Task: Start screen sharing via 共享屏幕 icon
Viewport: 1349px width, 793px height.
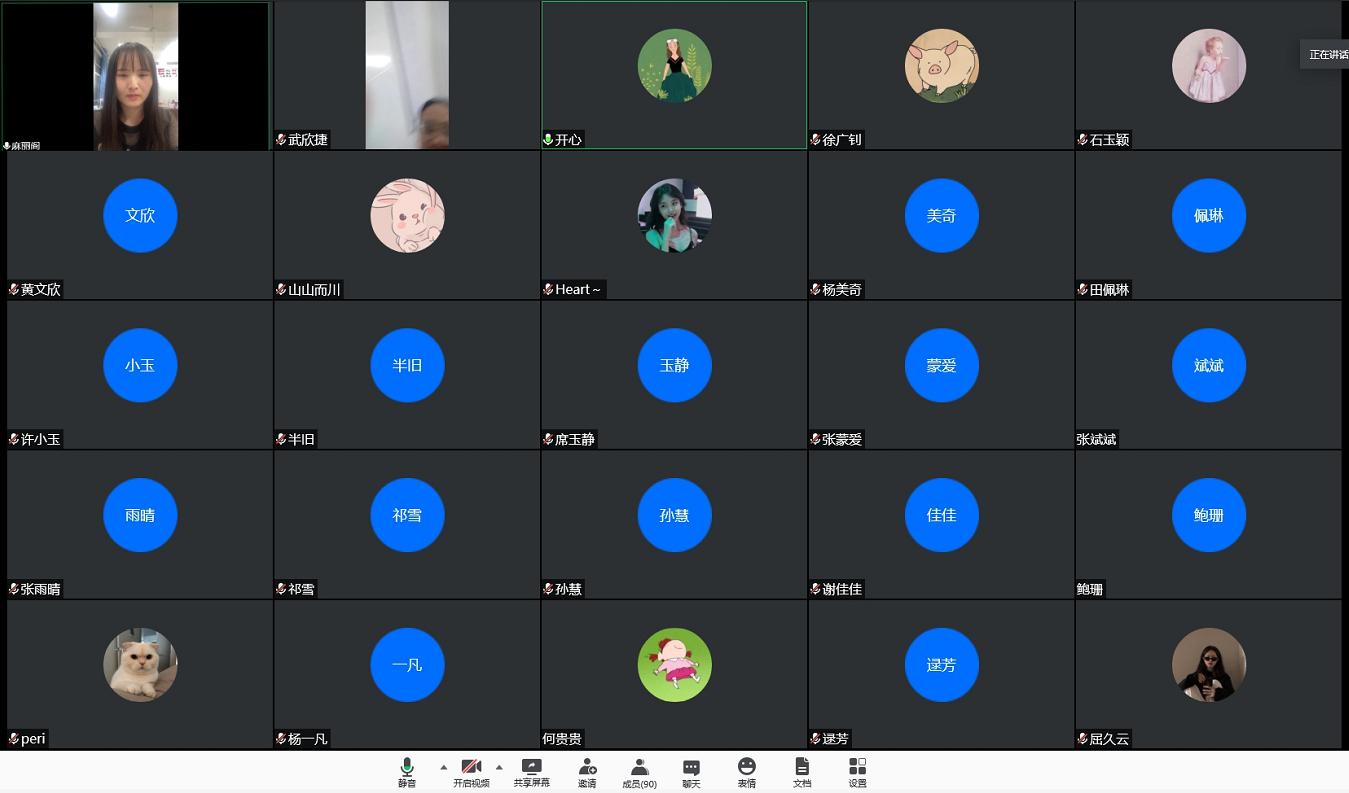Action: [x=531, y=771]
